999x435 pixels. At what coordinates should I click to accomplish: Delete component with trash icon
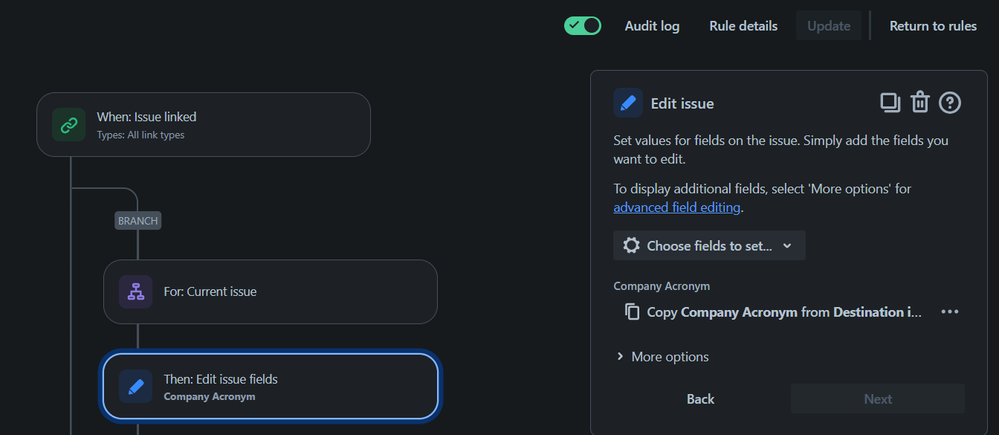click(x=920, y=103)
